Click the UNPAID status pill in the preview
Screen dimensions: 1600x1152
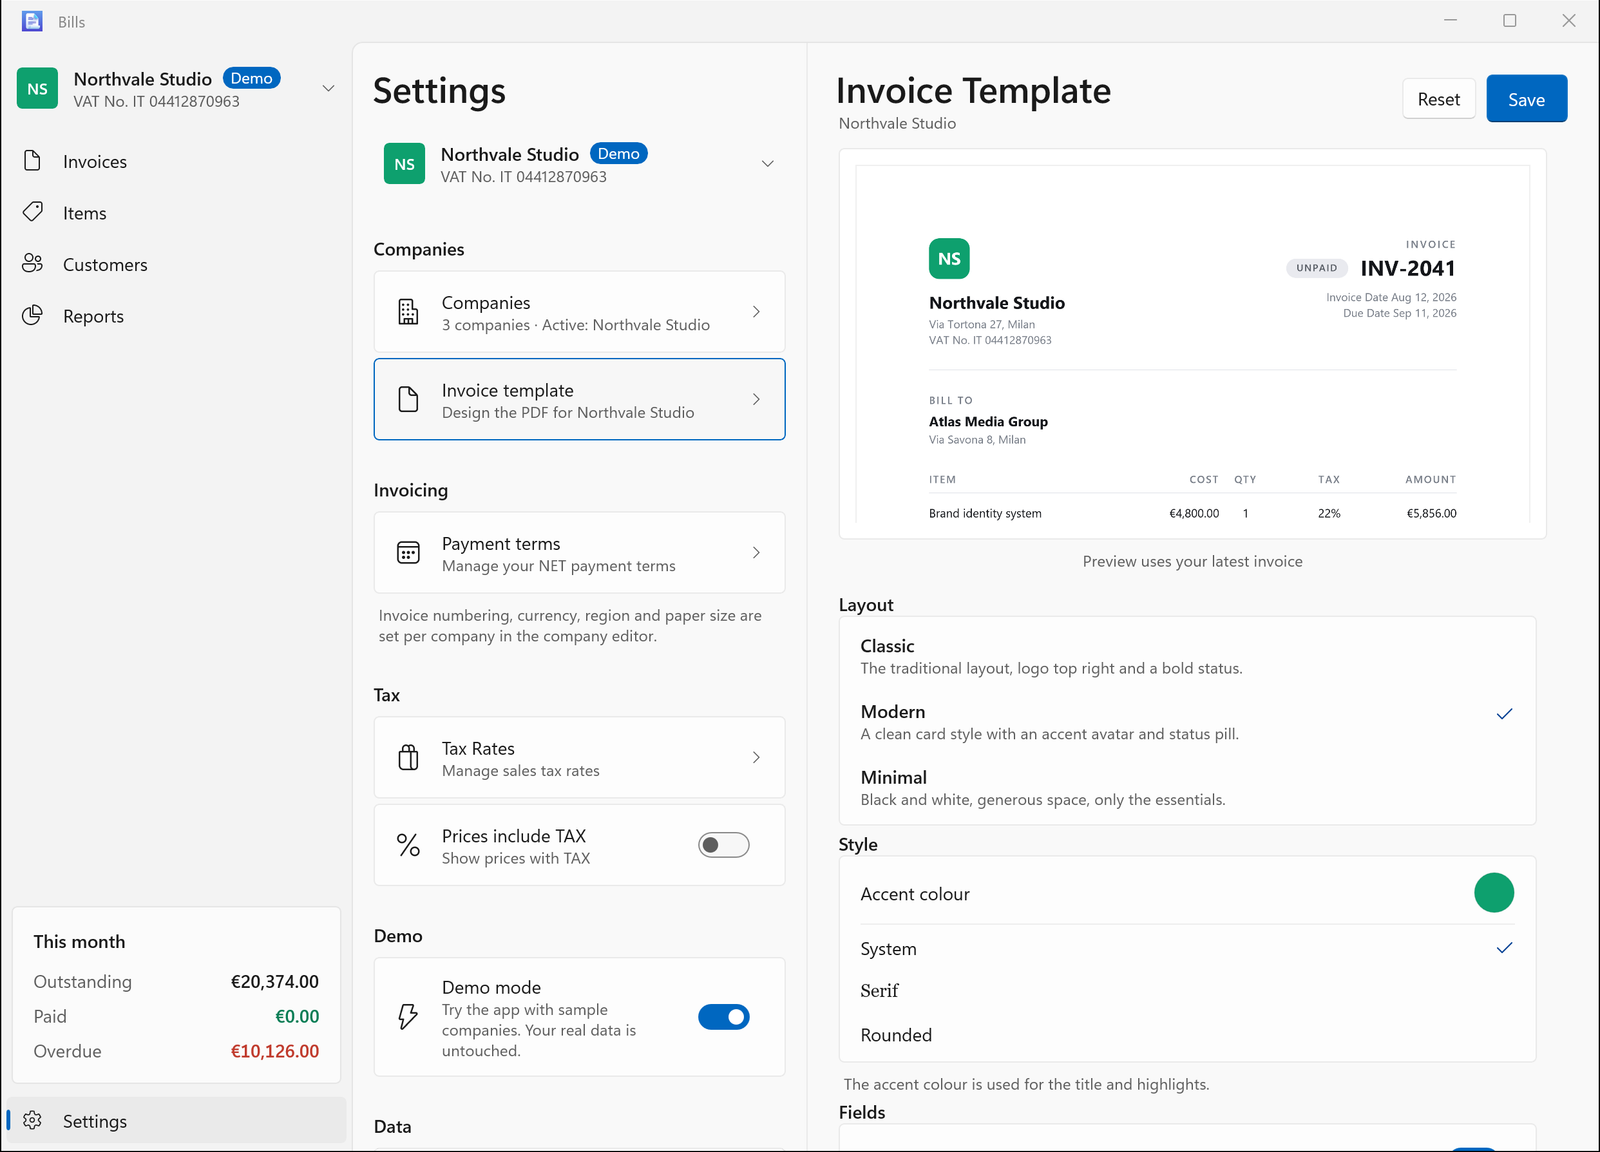click(x=1316, y=268)
